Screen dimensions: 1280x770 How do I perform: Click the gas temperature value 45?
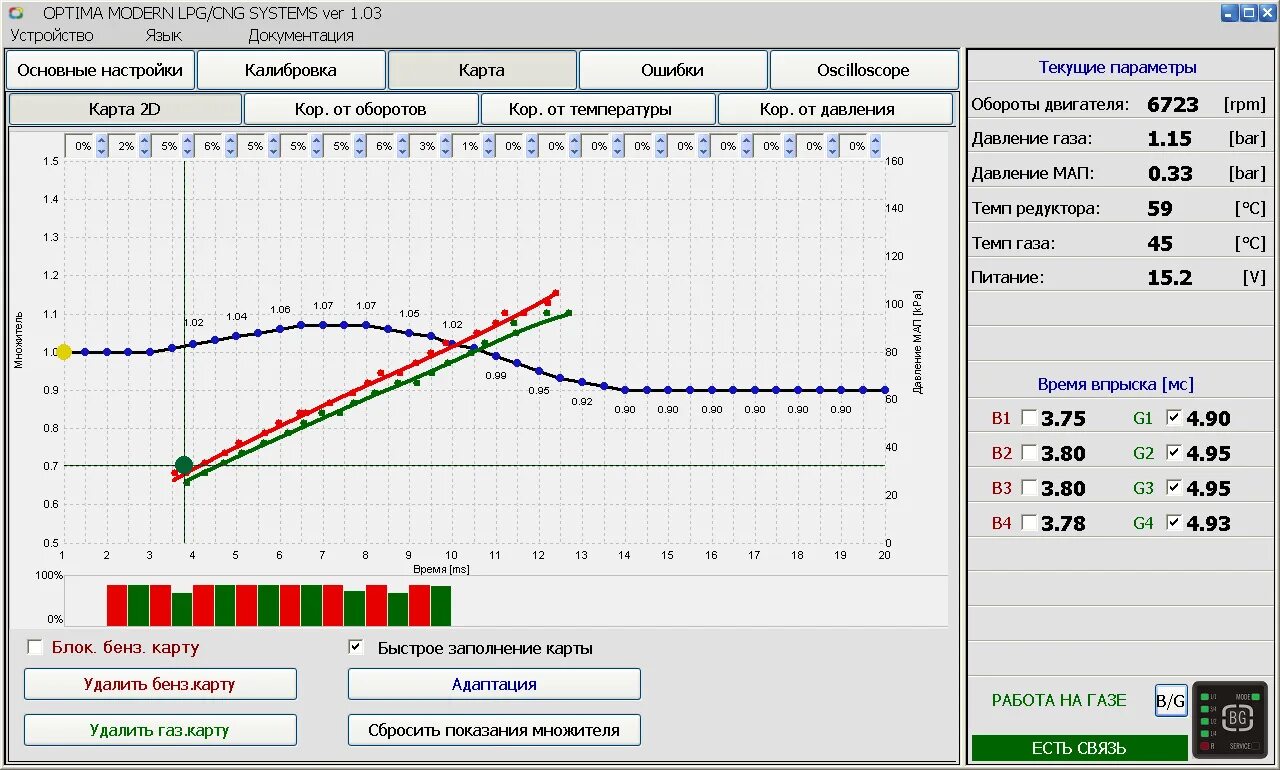[1160, 243]
